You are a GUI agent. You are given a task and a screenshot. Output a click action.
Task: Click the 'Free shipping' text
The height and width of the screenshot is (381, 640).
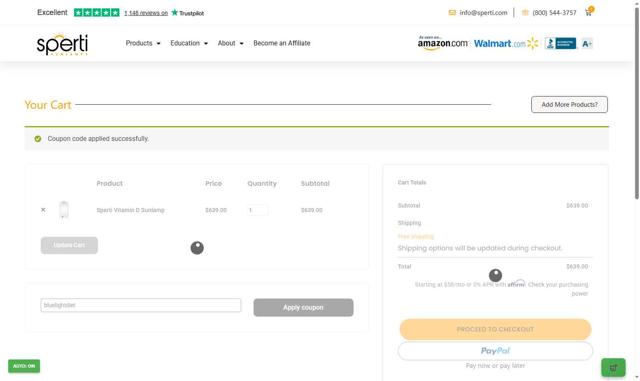pos(416,236)
